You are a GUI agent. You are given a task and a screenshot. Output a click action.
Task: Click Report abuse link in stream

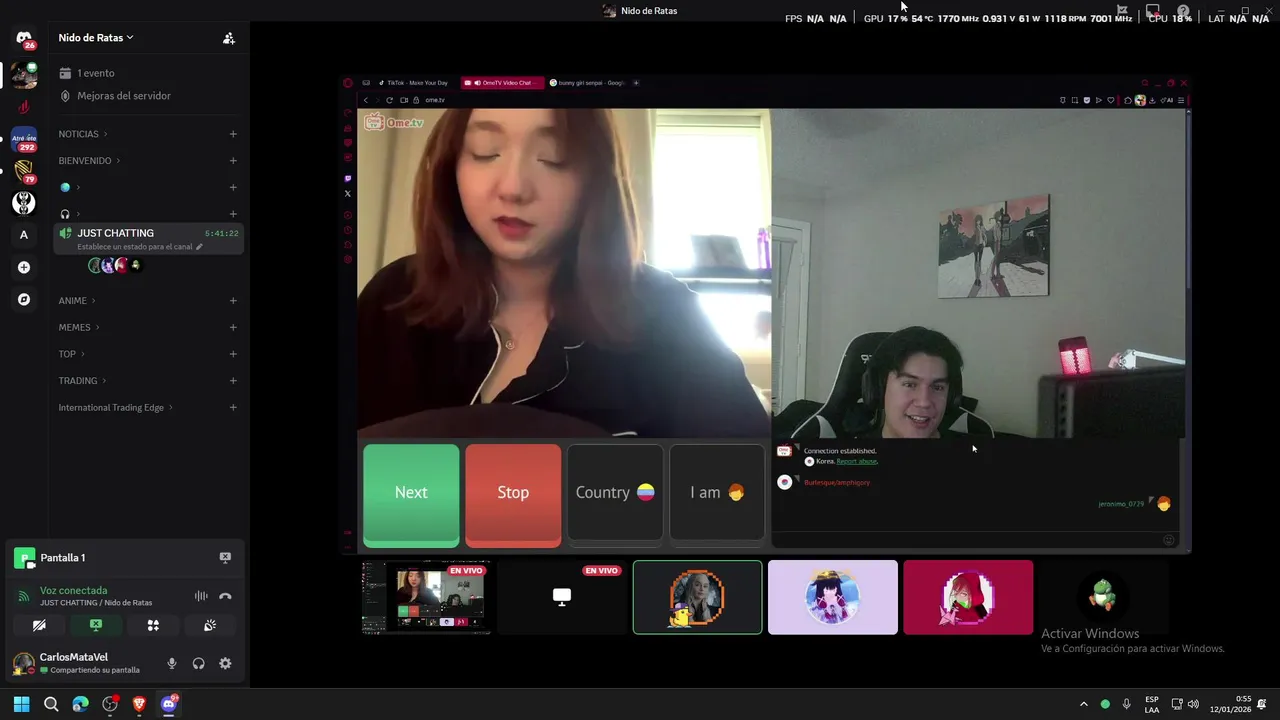857,461
